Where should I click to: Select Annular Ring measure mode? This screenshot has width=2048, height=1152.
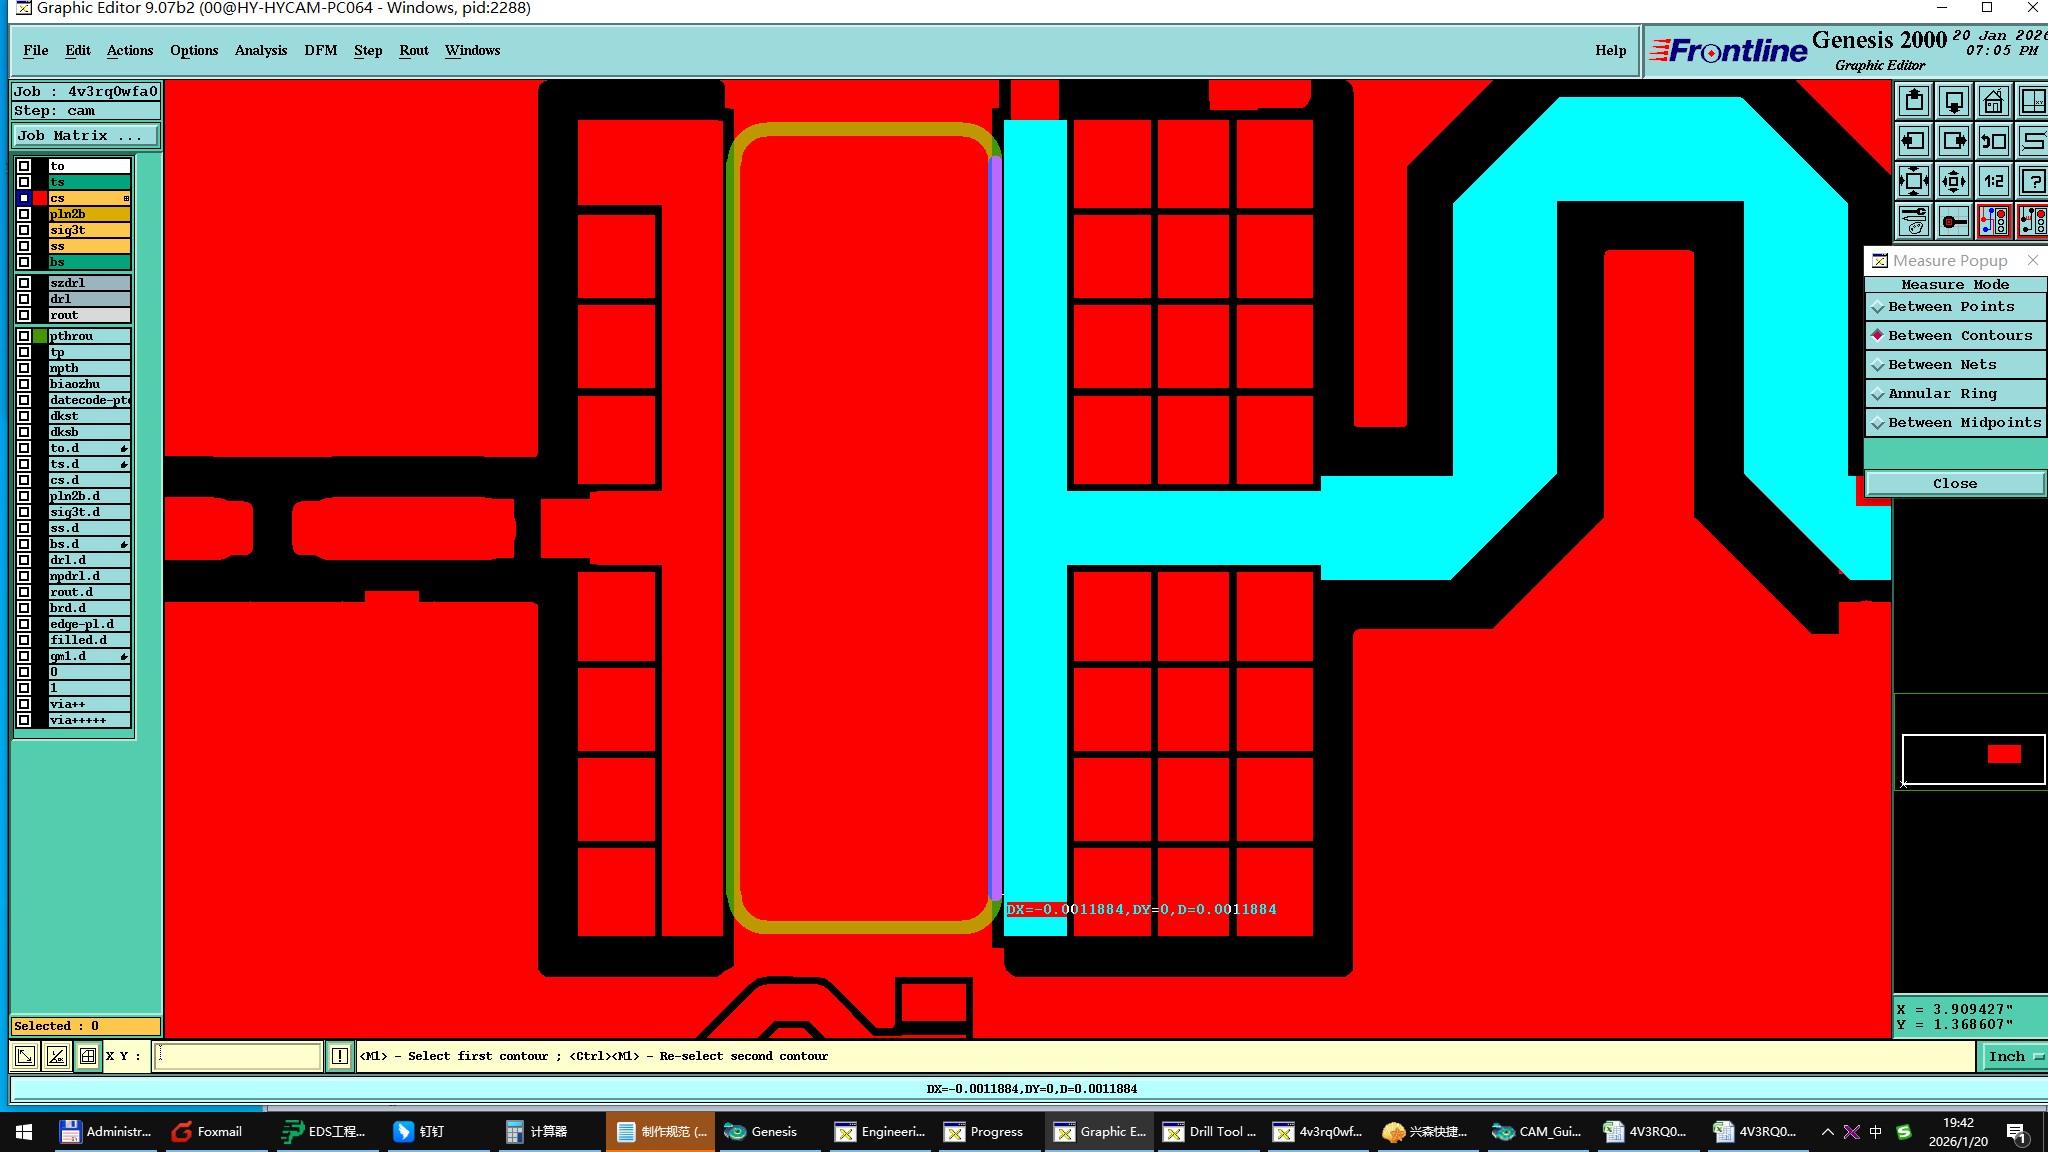[1941, 394]
